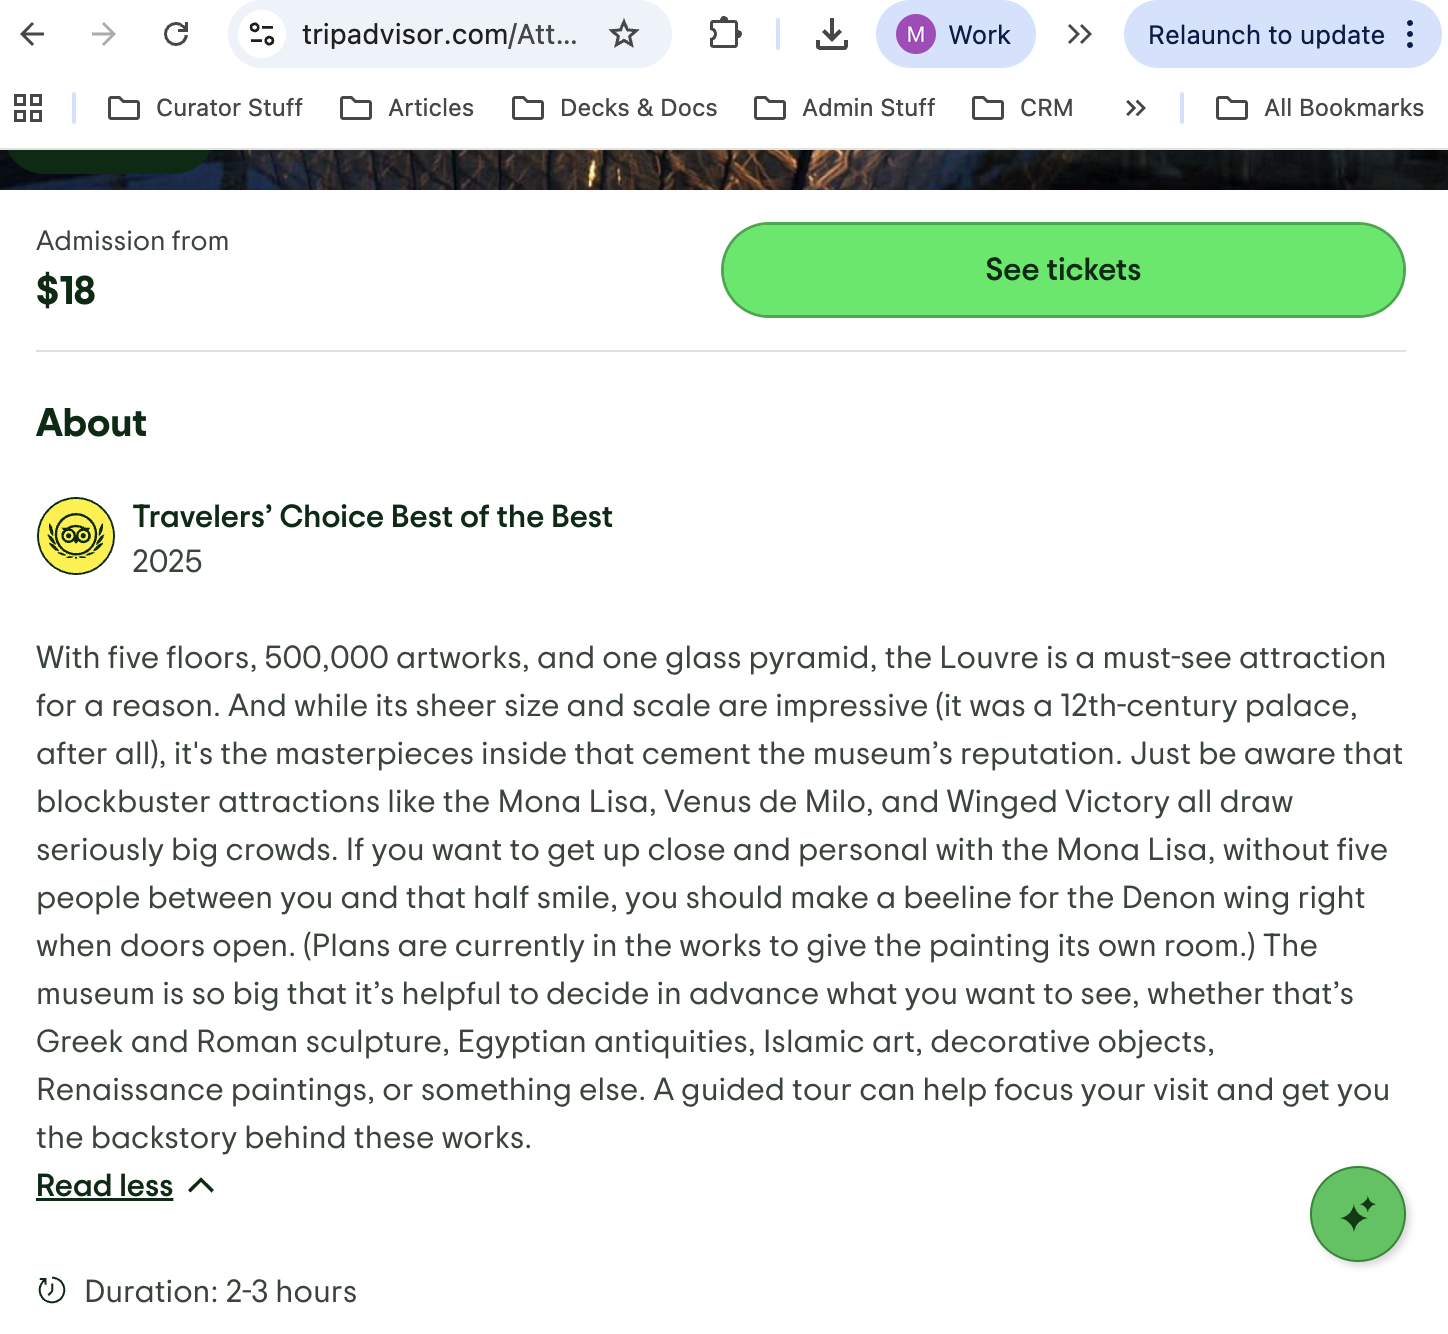
Task: Open All Bookmarks folder
Action: pos(1320,108)
